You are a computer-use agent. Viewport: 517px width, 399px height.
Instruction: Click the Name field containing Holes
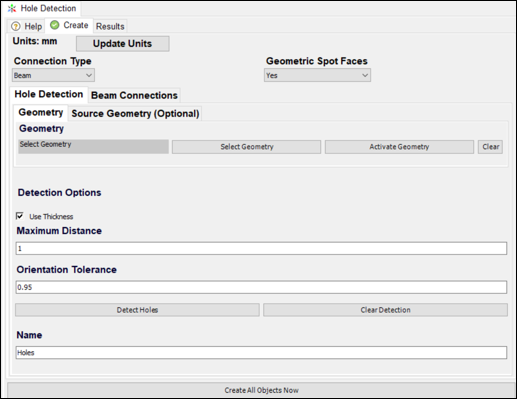click(x=261, y=352)
